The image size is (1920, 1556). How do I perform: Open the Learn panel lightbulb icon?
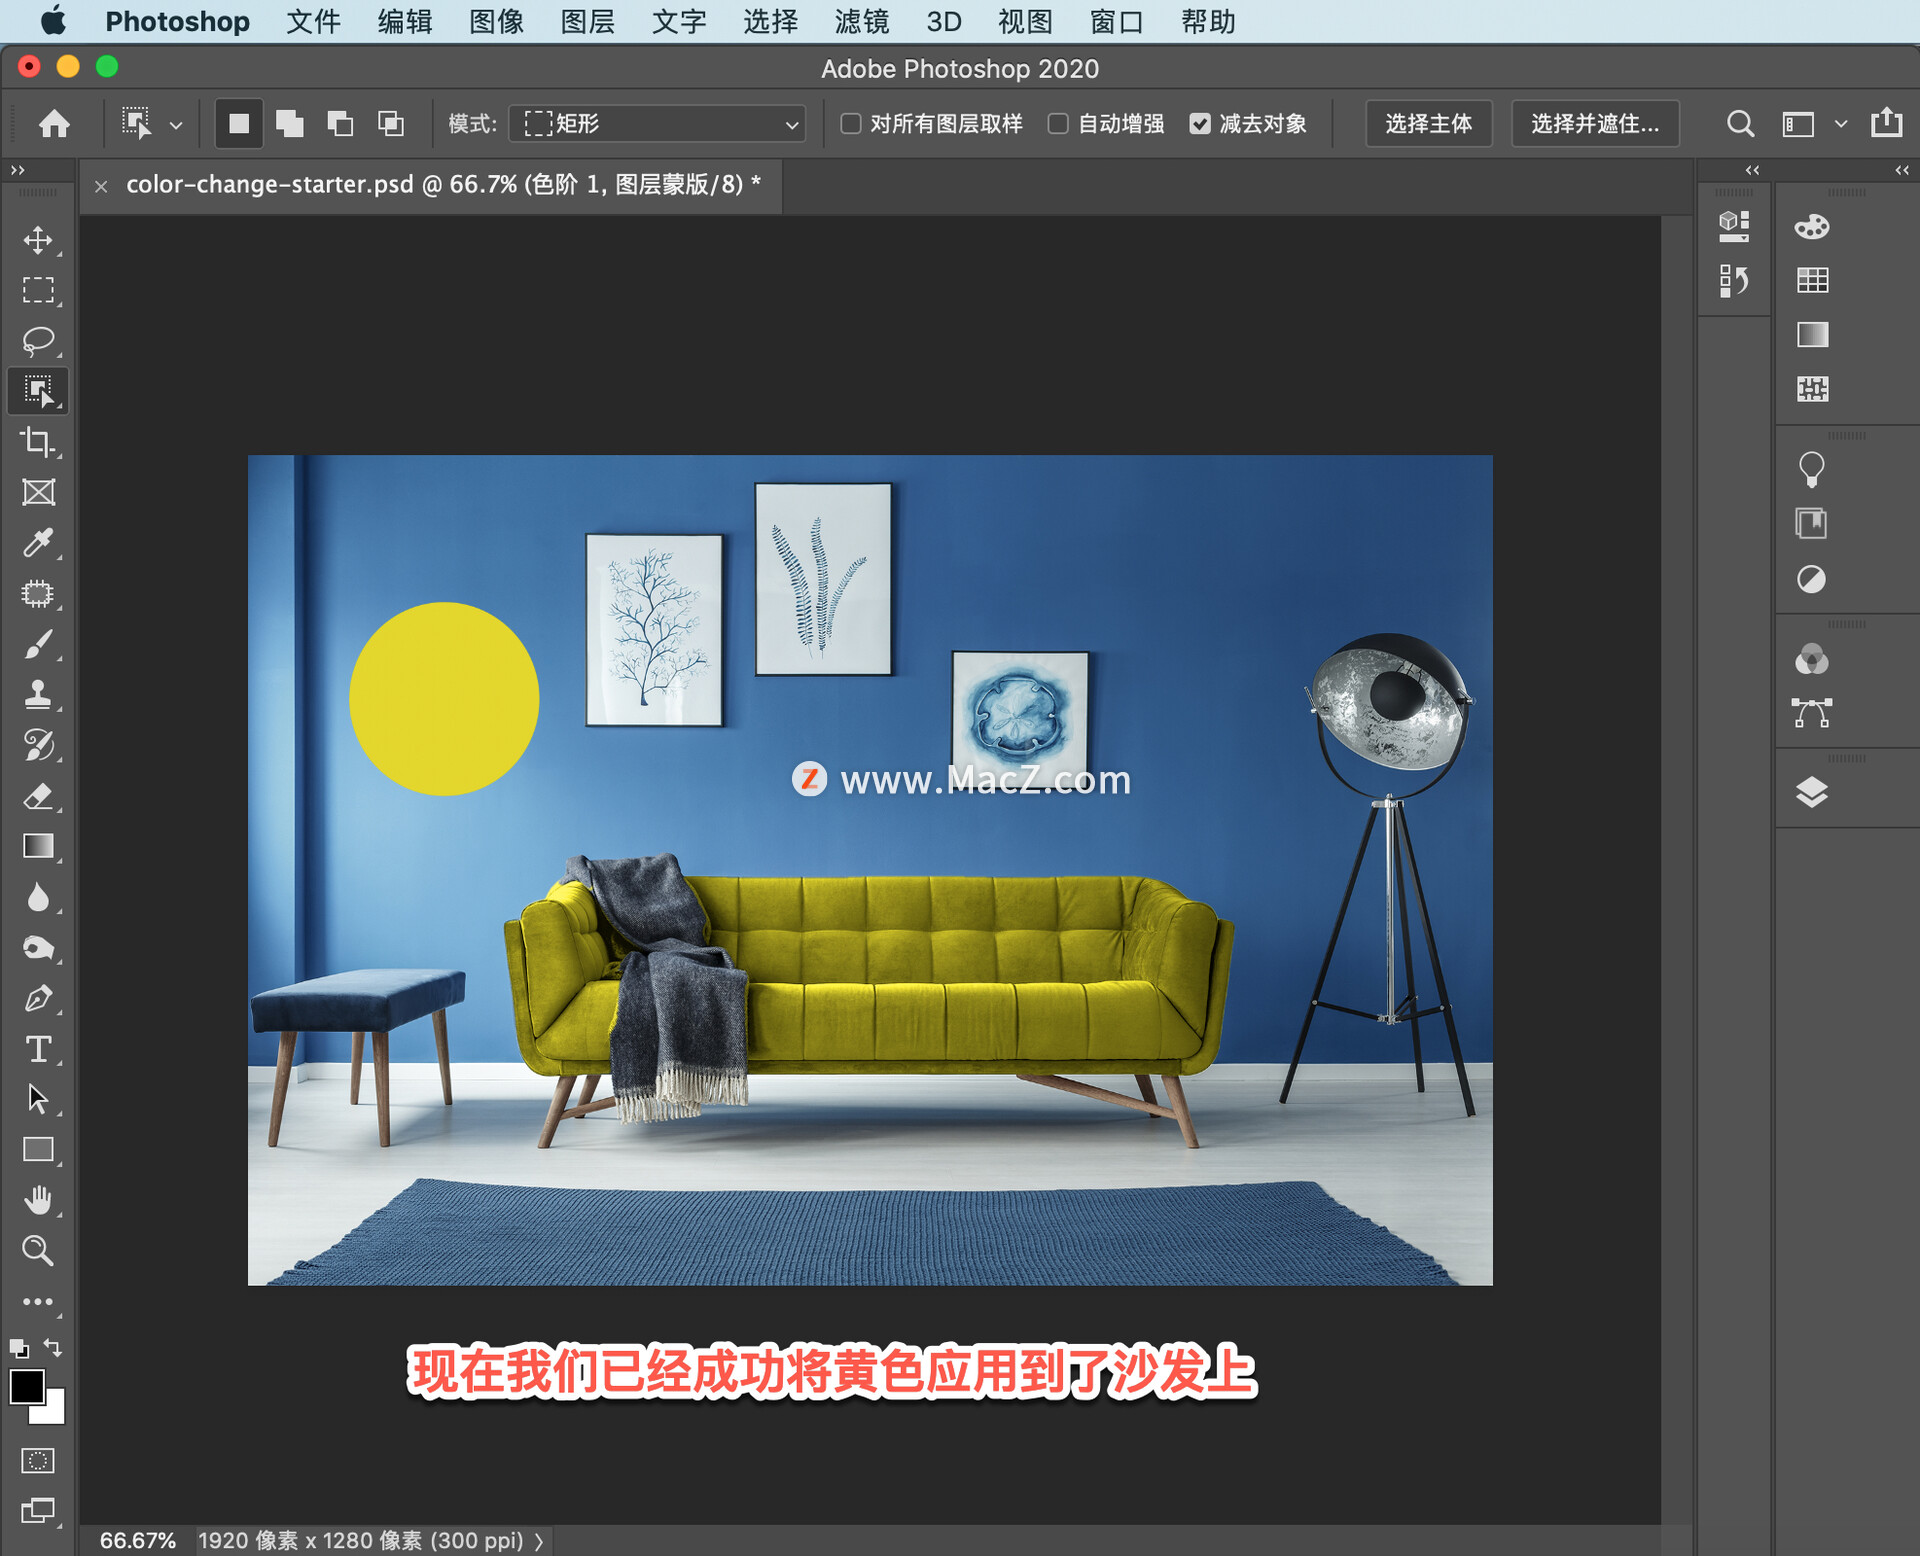pyautogui.click(x=1811, y=469)
